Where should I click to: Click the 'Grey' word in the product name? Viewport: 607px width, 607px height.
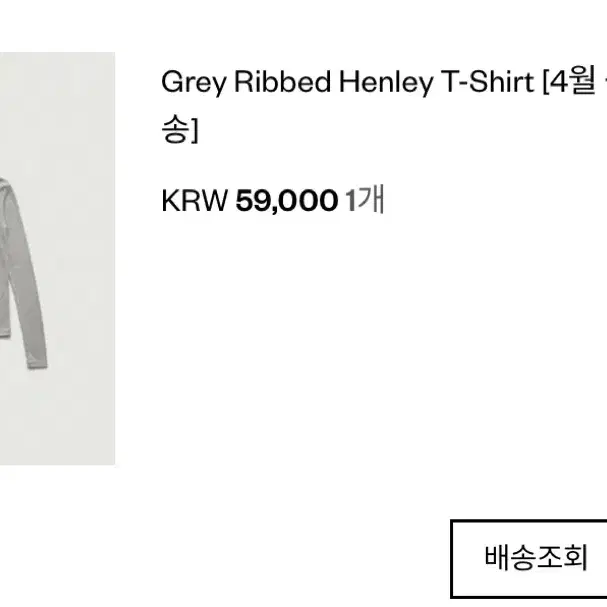pos(194,83)
